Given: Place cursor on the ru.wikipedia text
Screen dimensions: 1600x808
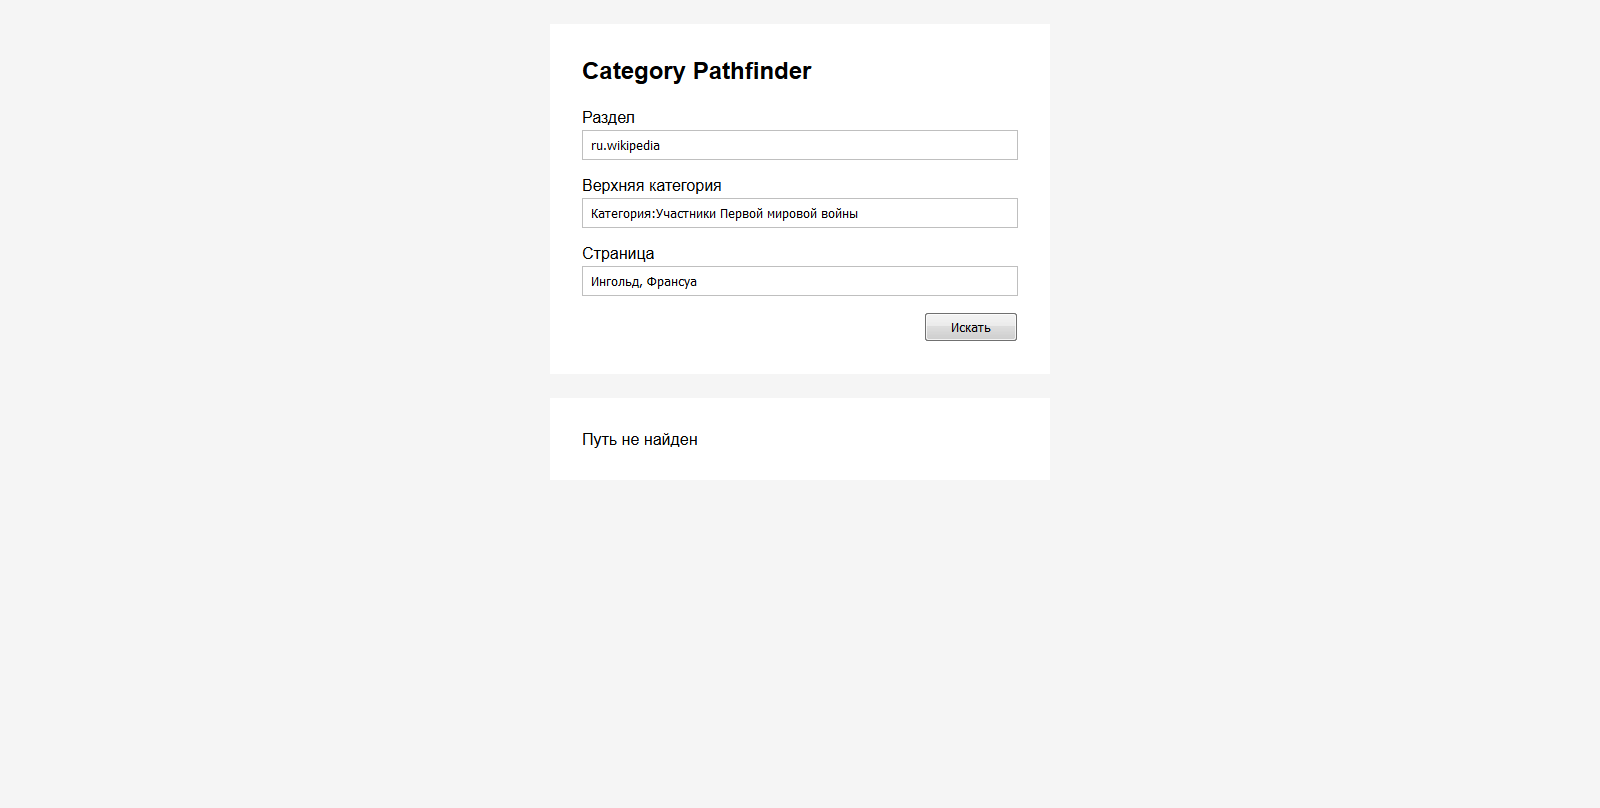Looking at the screenshot, I should click(x=625, y=146).
